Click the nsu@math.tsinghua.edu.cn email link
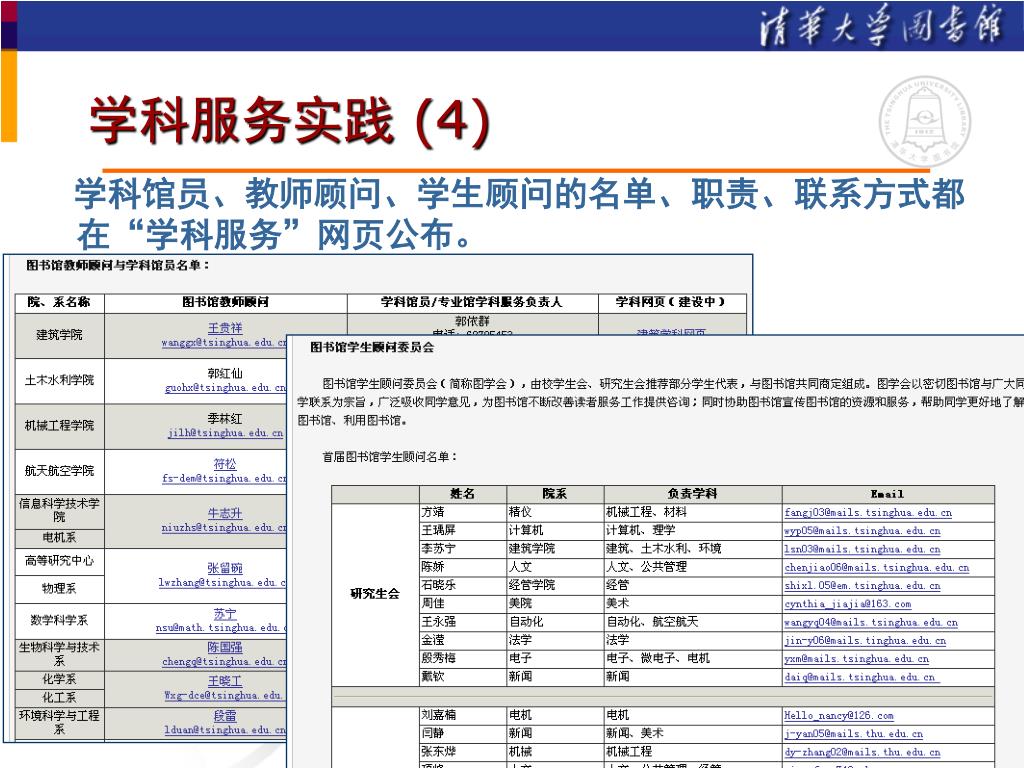 point(221,628)
